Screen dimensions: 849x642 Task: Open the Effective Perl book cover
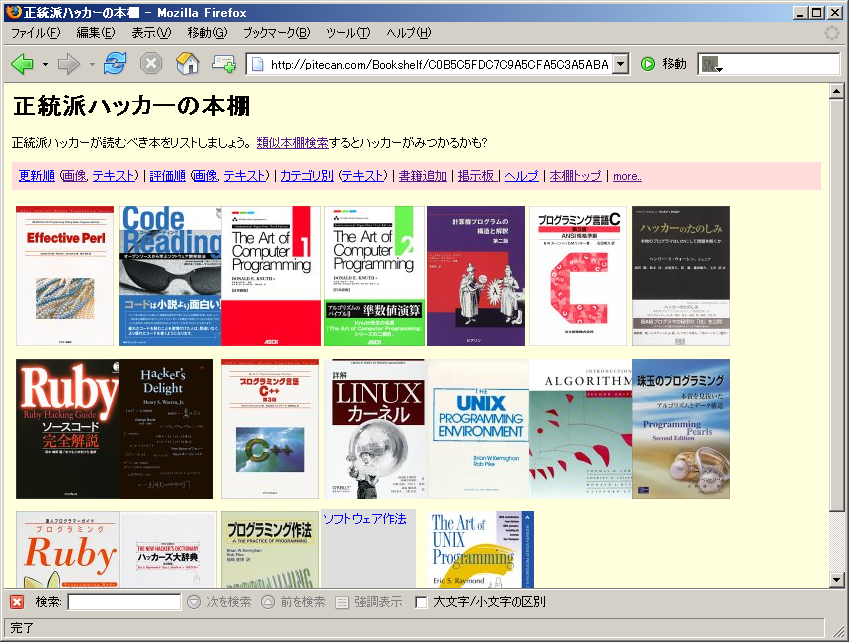pos(65,276)
